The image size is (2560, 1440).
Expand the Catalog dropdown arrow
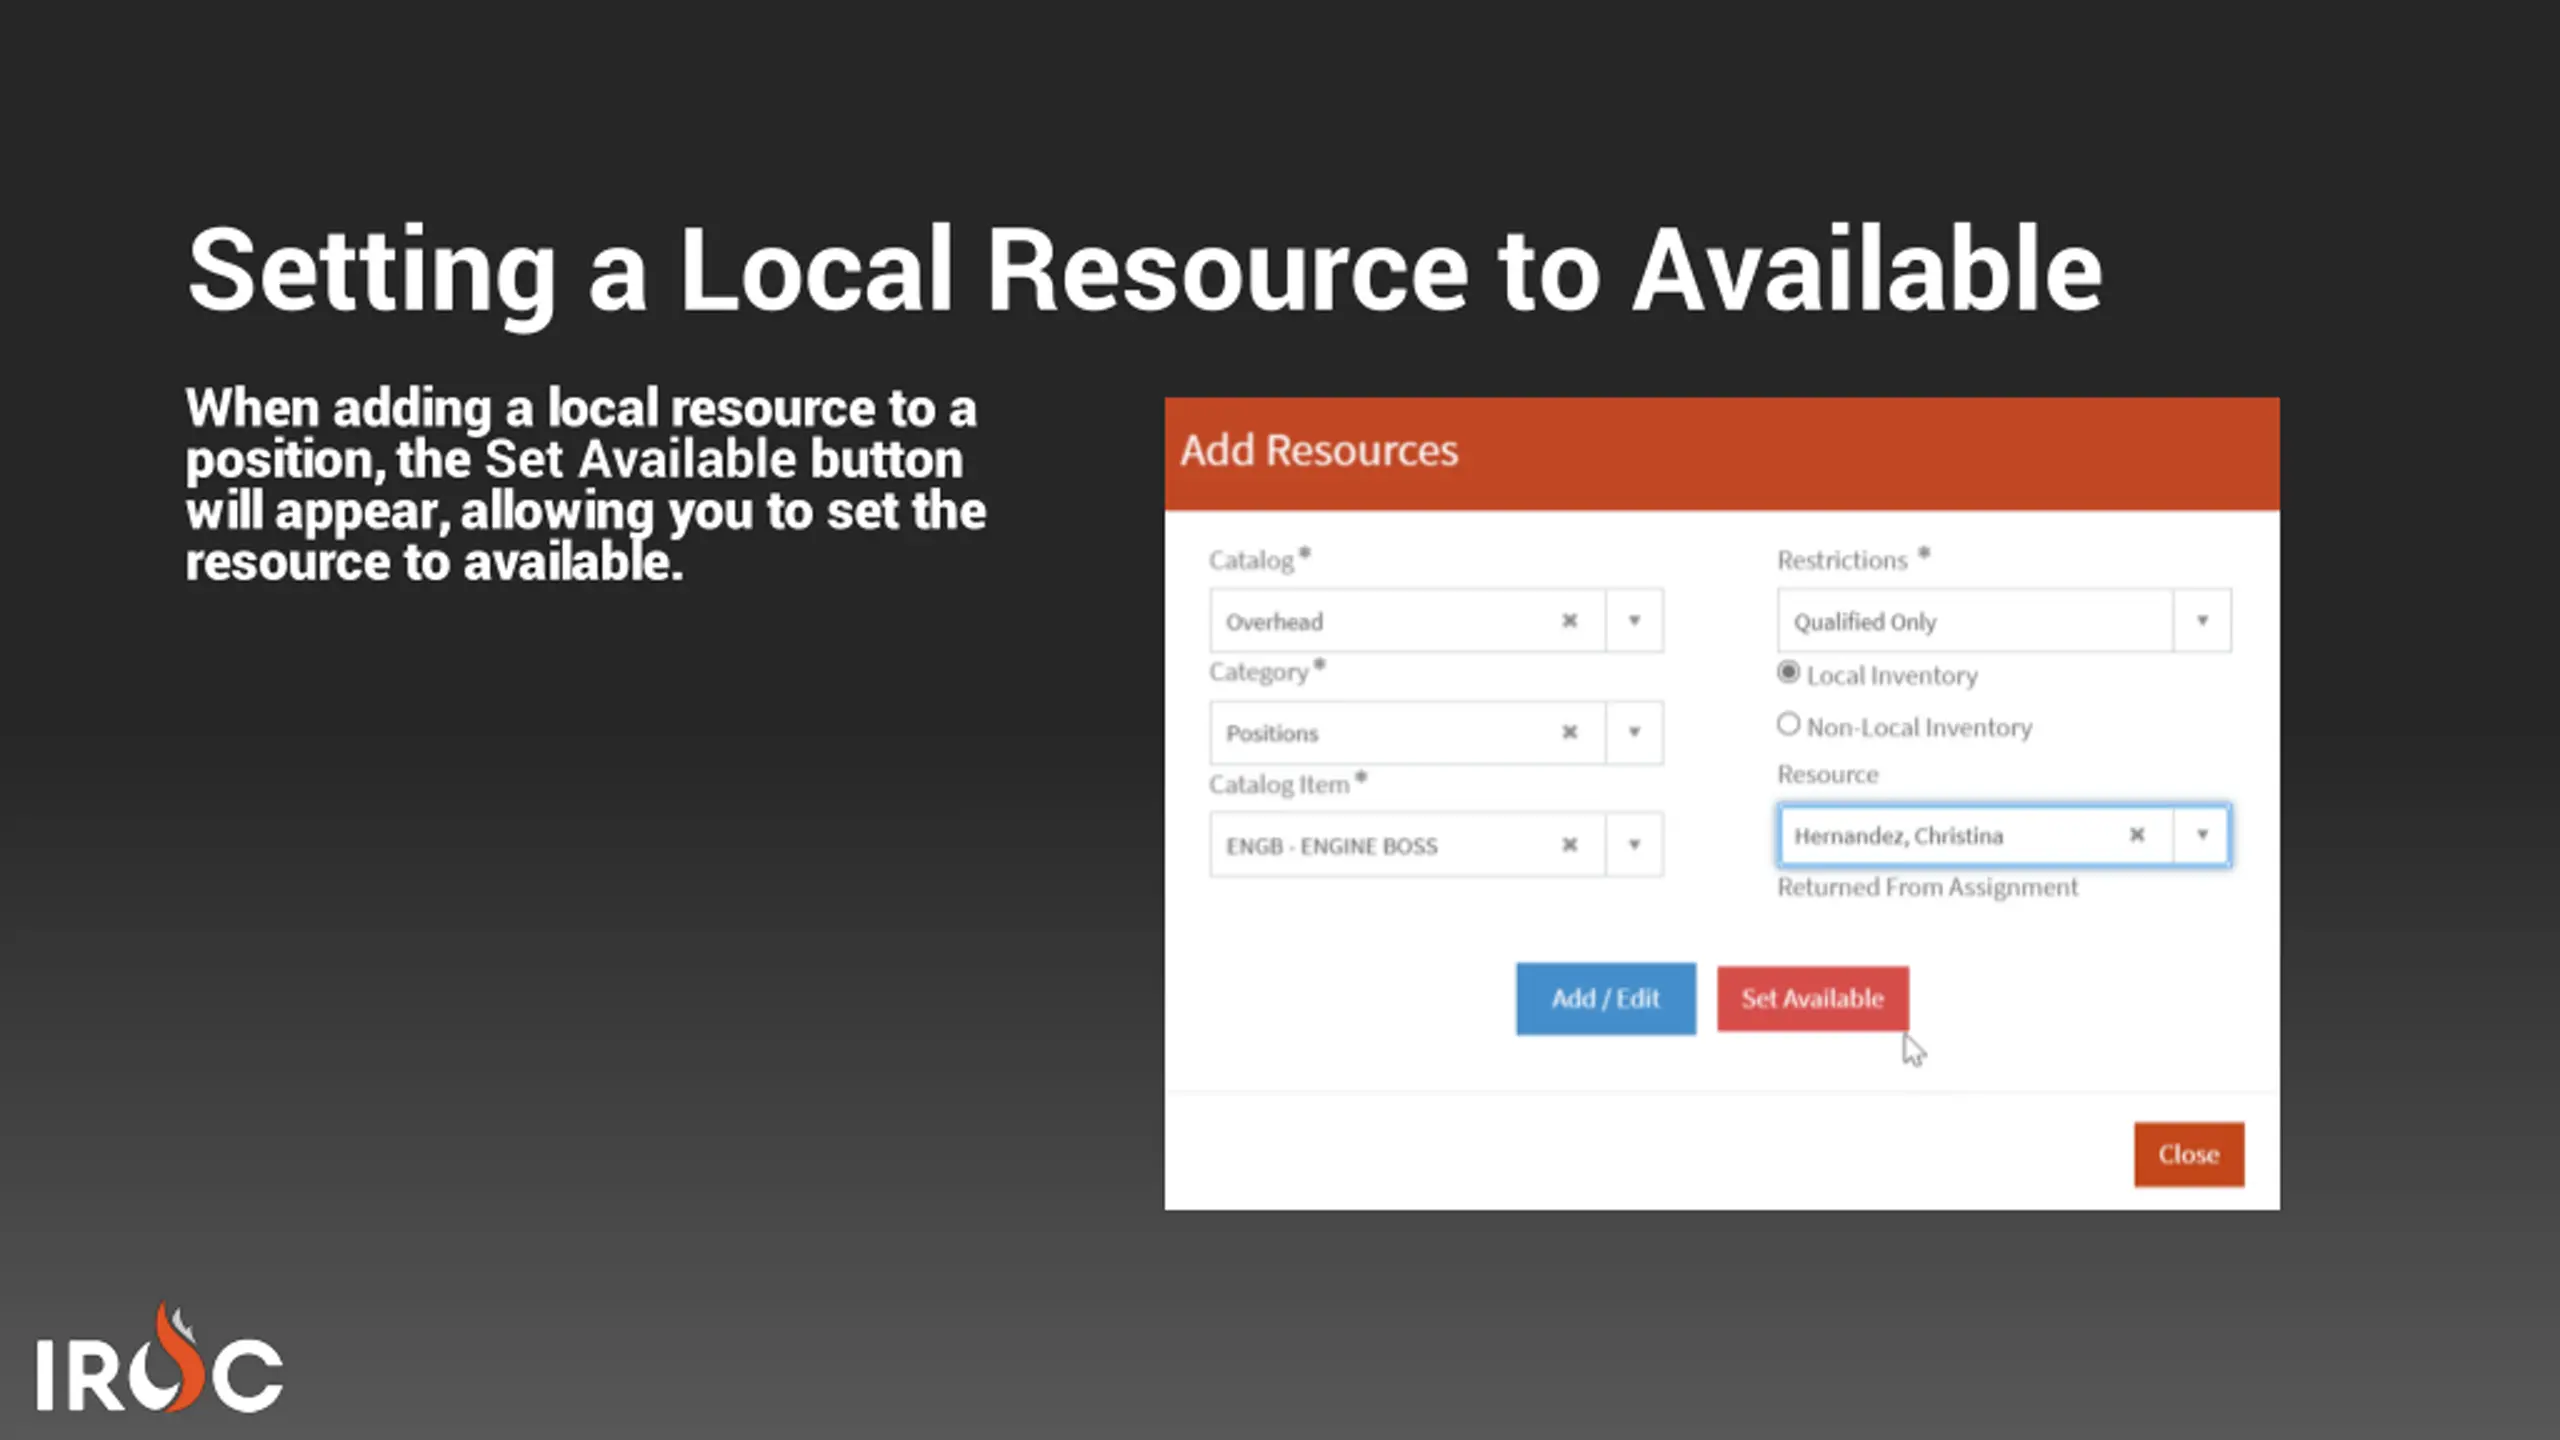[1634, 621]
